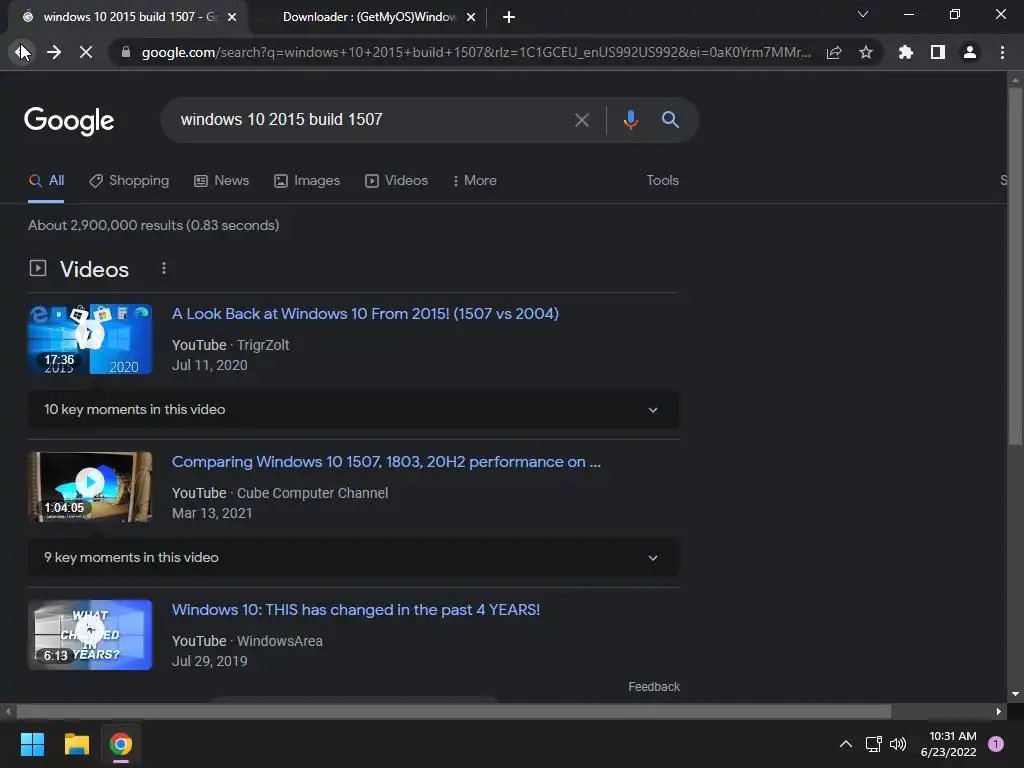Click the Chrome taskbar icon
This screenshot has height=768, width=1024.
point(121,744)
